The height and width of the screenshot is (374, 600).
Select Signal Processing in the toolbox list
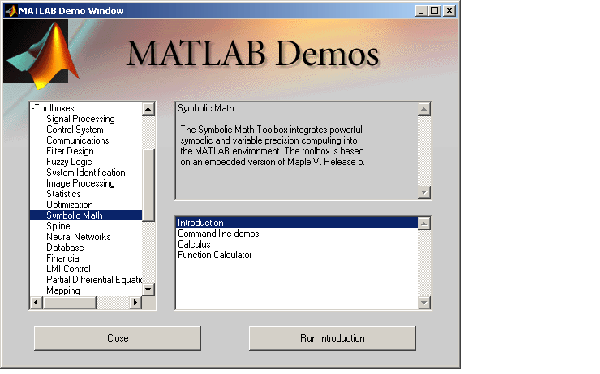(80, 119)
